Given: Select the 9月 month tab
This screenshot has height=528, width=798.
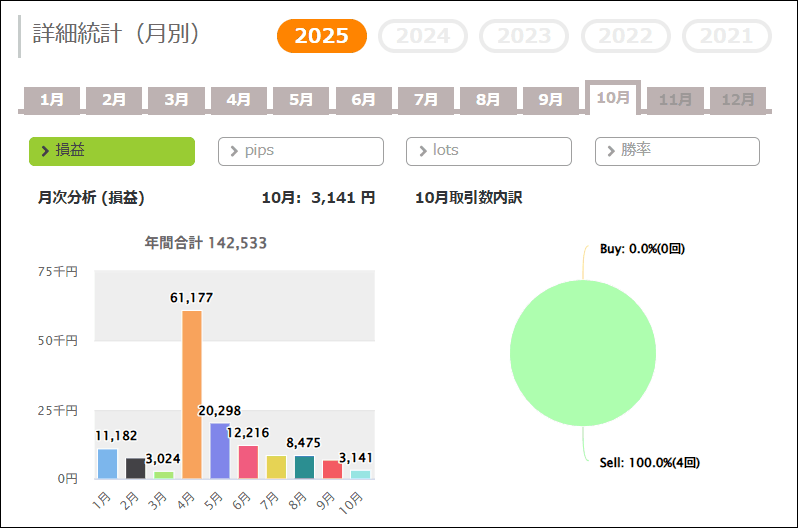Looking at the screenshot, I should [x=550, y=100].
